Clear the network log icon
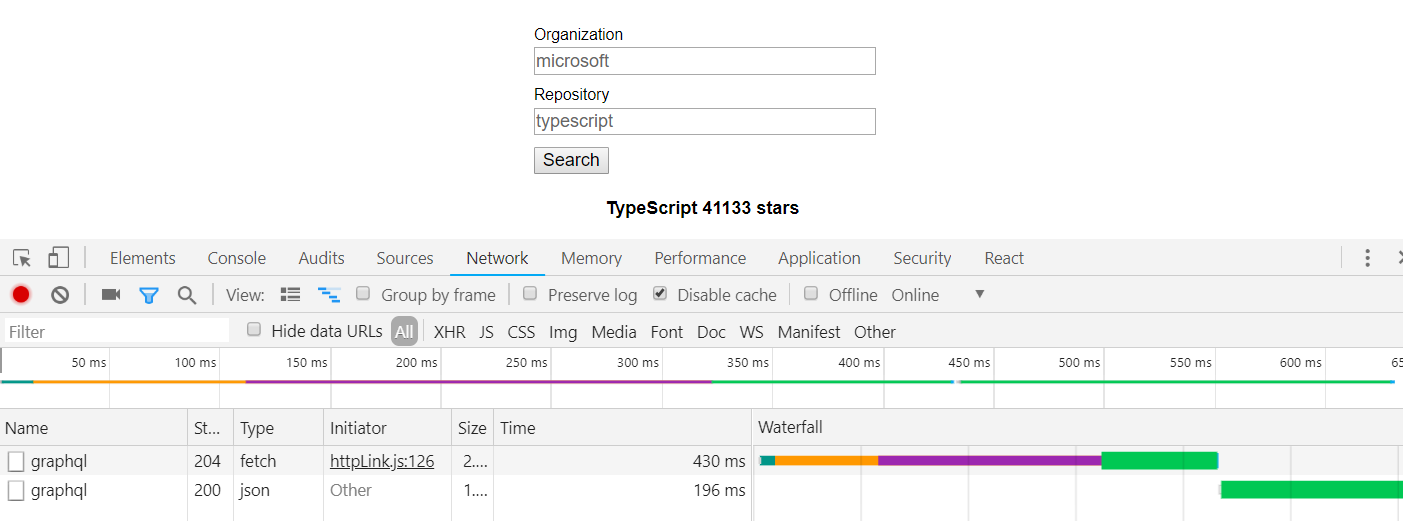The image size is (1403, 521). [60, 295]
